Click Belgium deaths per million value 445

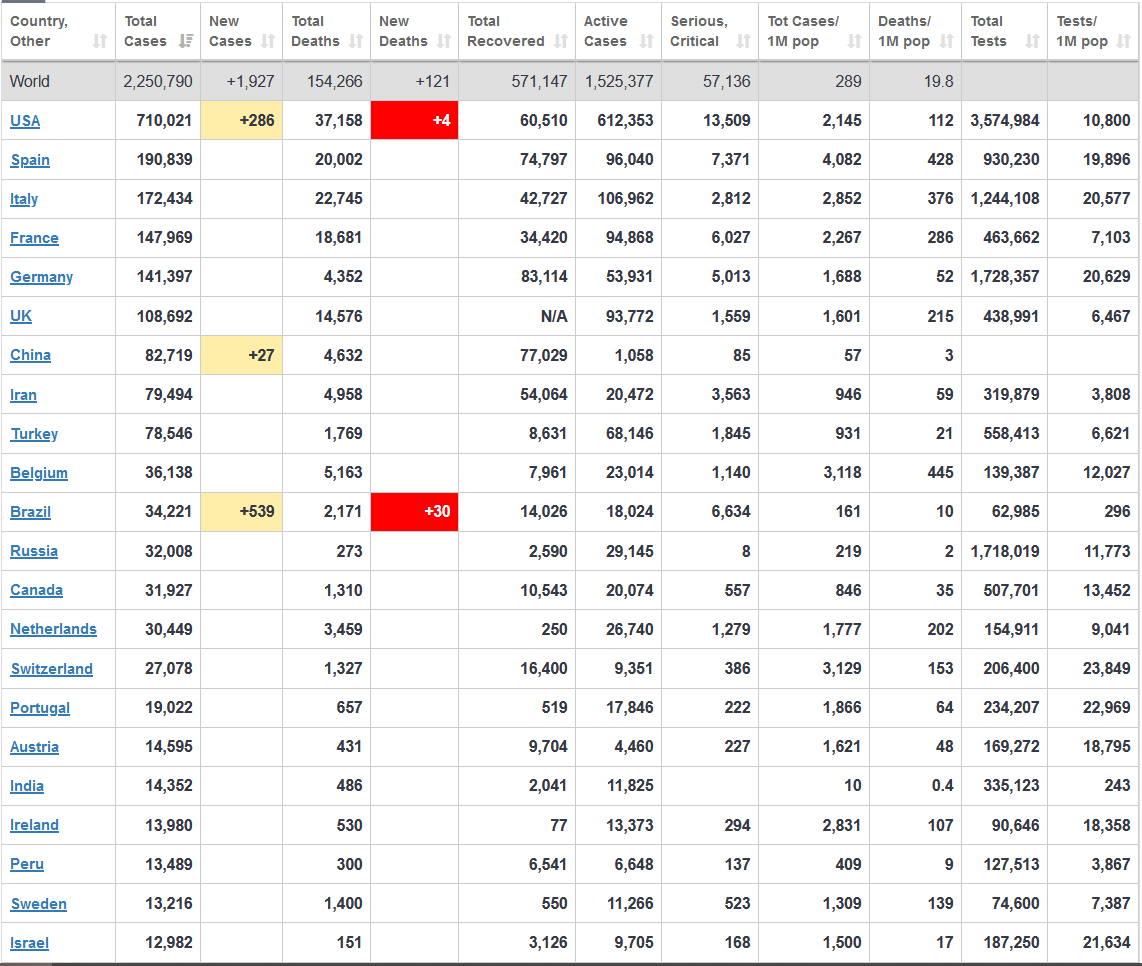(x=940, y=473)
